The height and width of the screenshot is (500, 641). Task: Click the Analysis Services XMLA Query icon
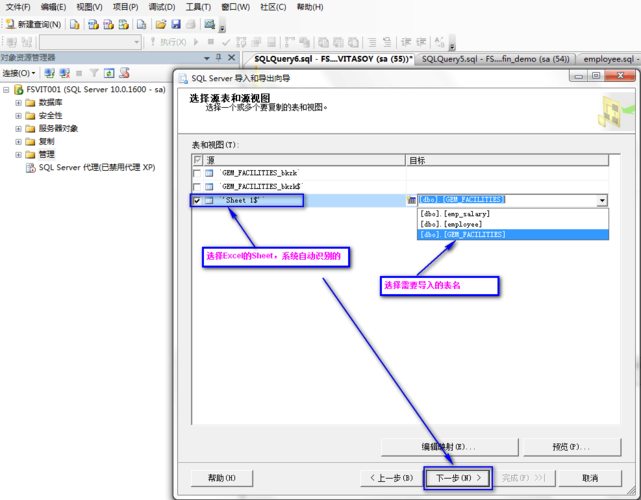[123, 25]
